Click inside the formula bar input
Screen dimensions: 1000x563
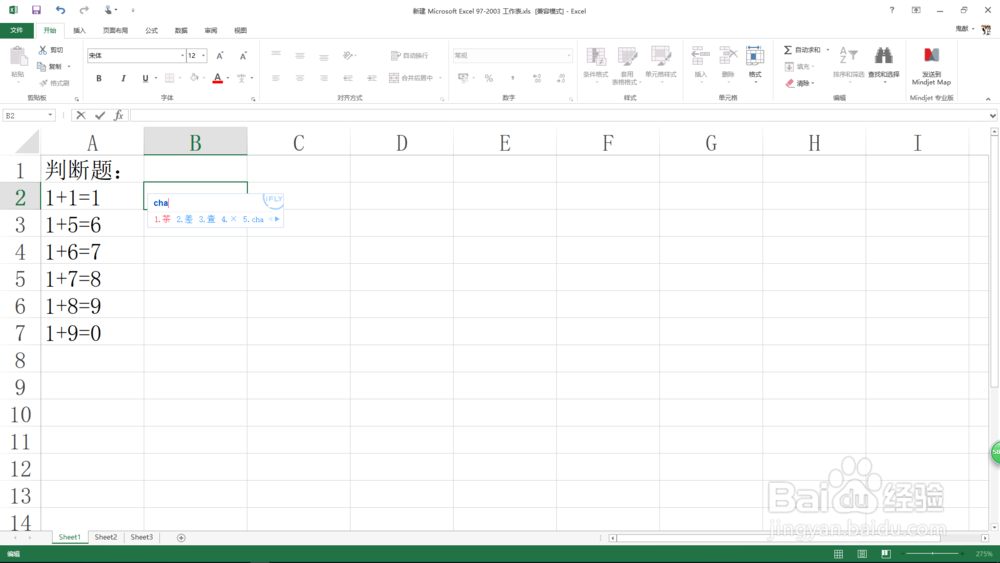coord(559,115)
